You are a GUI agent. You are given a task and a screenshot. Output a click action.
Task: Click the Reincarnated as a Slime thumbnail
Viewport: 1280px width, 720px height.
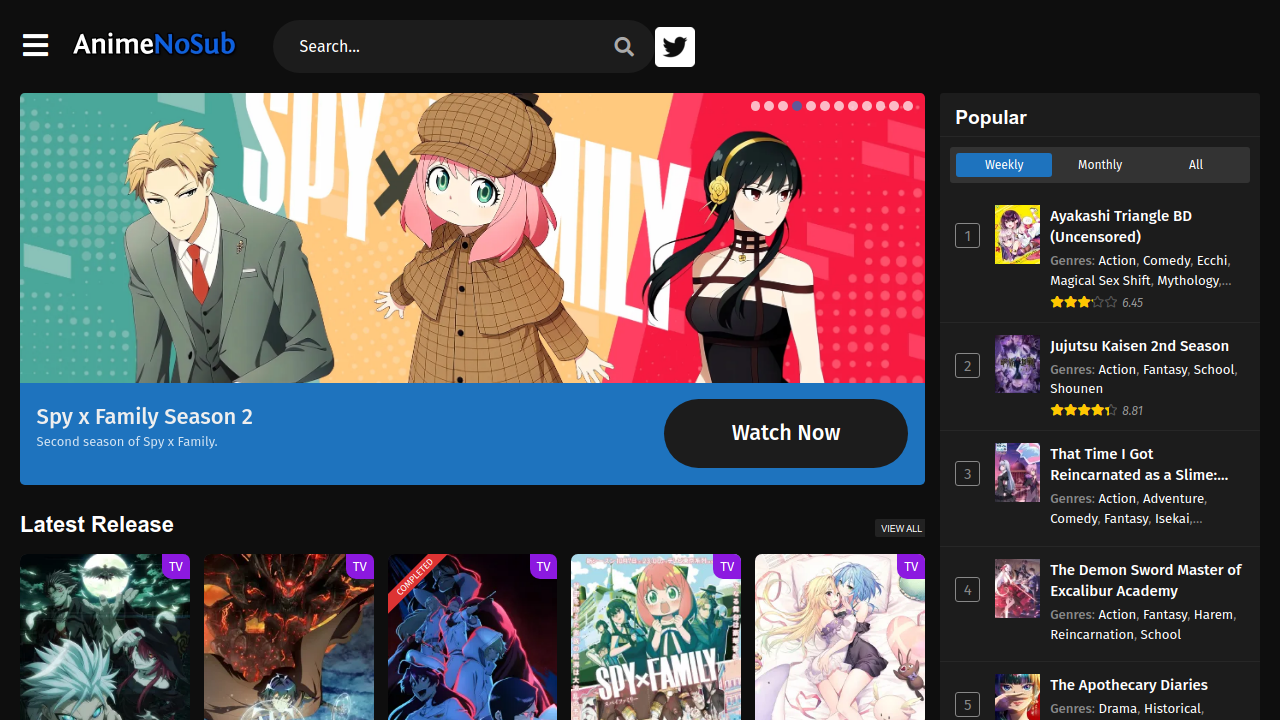[1017, 472]
